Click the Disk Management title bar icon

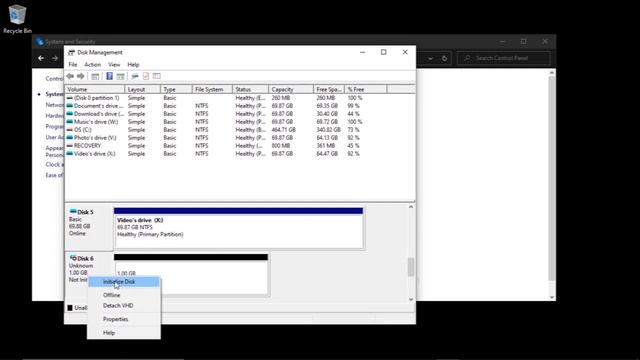pos(71,52)
